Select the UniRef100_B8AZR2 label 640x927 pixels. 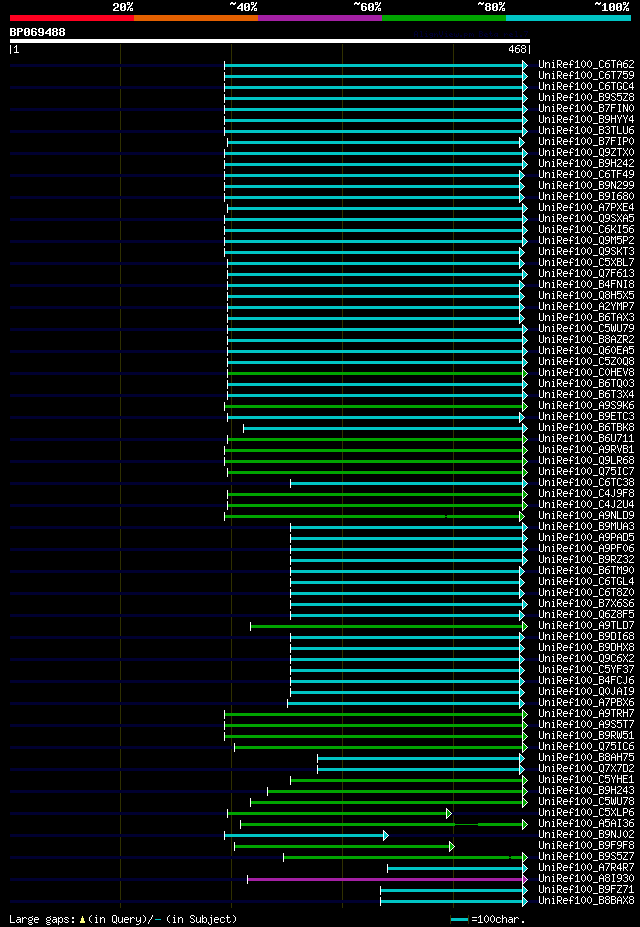click(586, 339)
